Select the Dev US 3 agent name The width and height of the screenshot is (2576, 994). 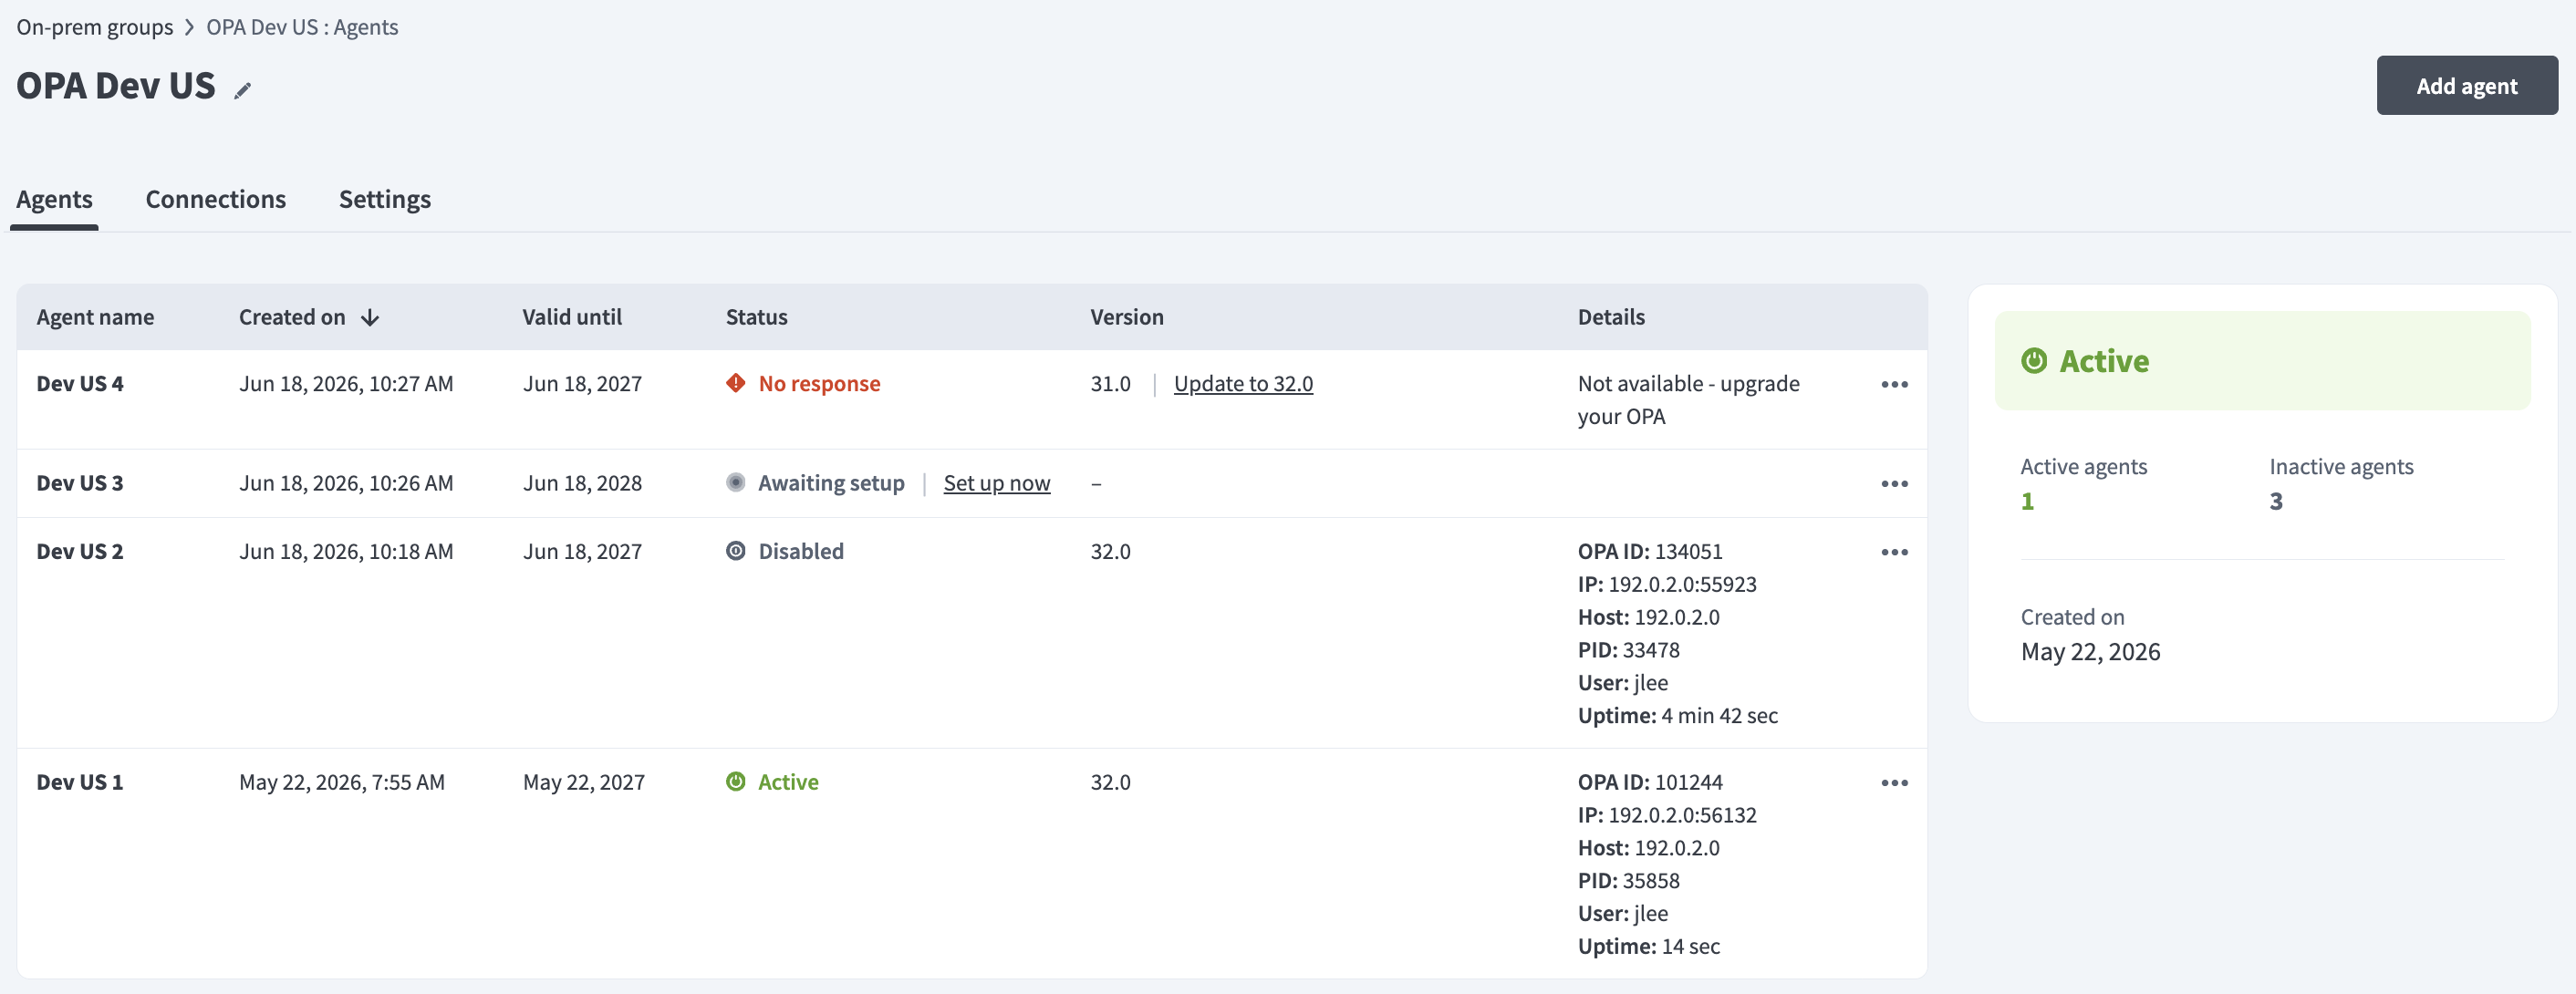click(x=80, y=482)
